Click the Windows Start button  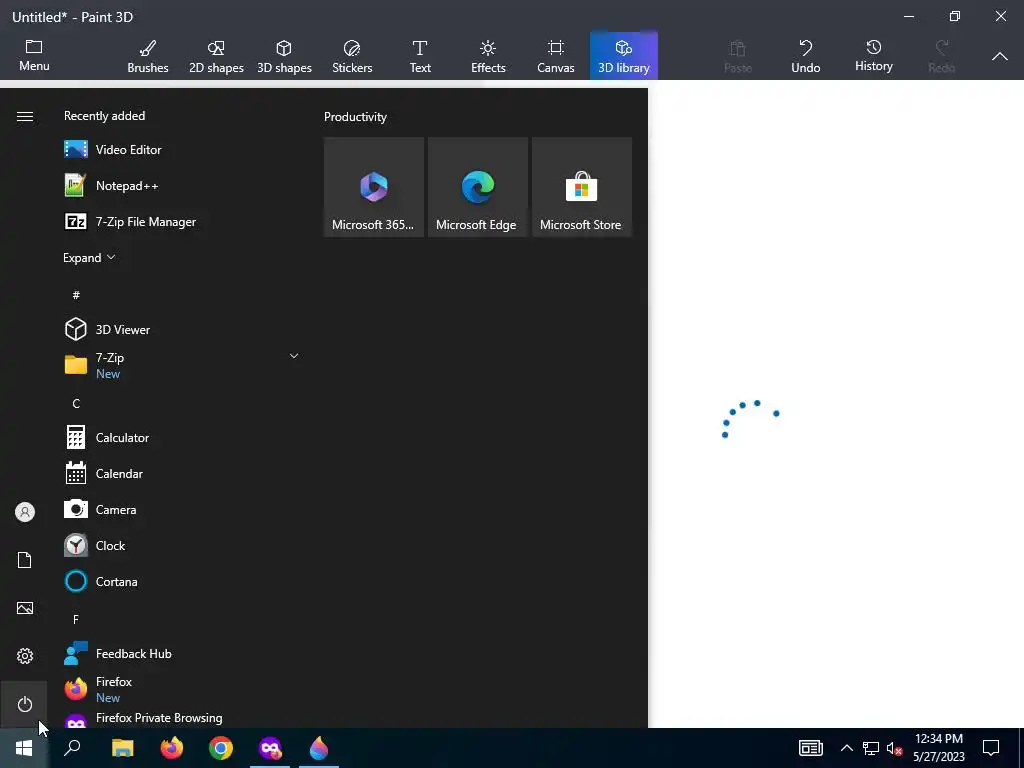tap(24, 748)
